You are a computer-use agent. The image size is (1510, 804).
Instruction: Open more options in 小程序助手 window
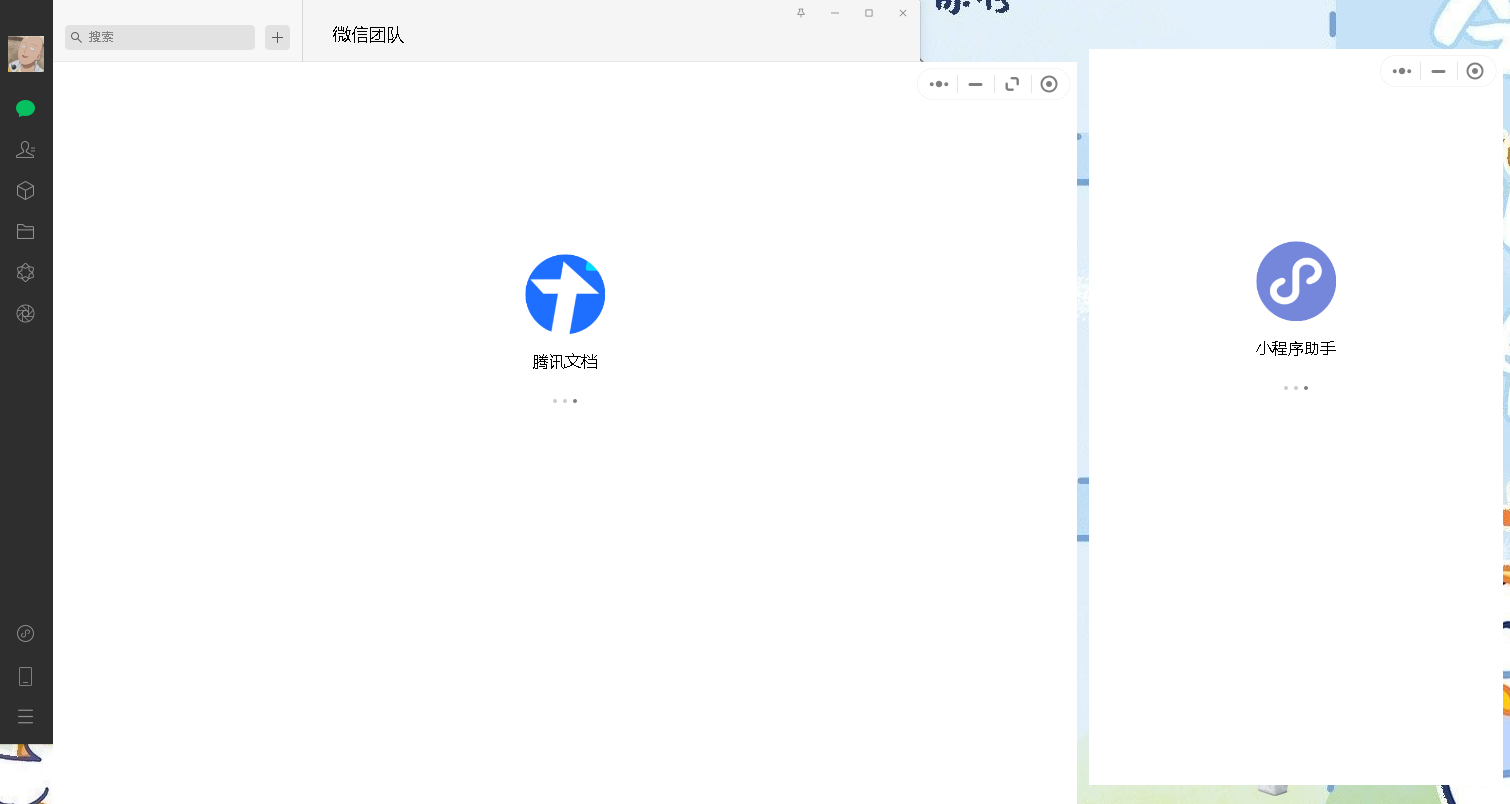(x=1401, y=71)
